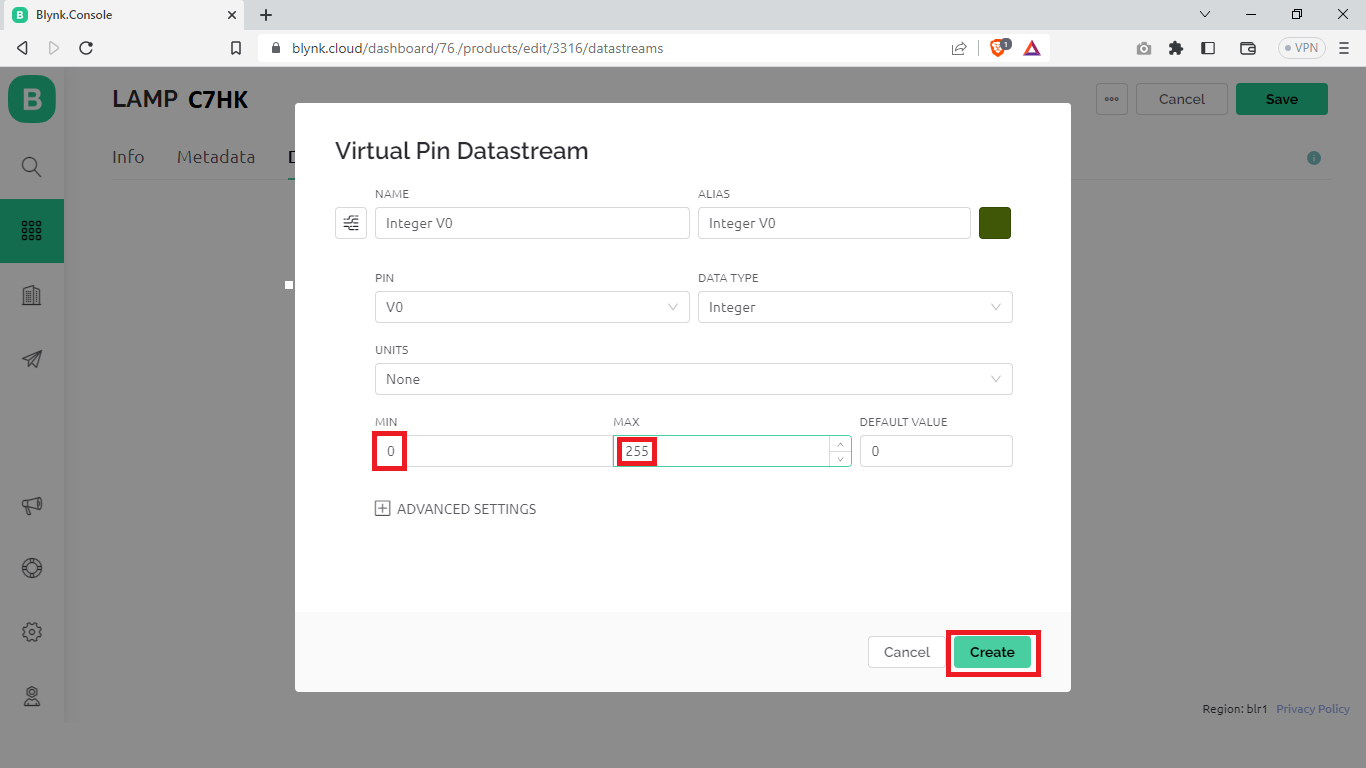Viewport: 1366px width, 768px height.
Task: Open the browser hamburger menu
Action: pos(1342,48)
